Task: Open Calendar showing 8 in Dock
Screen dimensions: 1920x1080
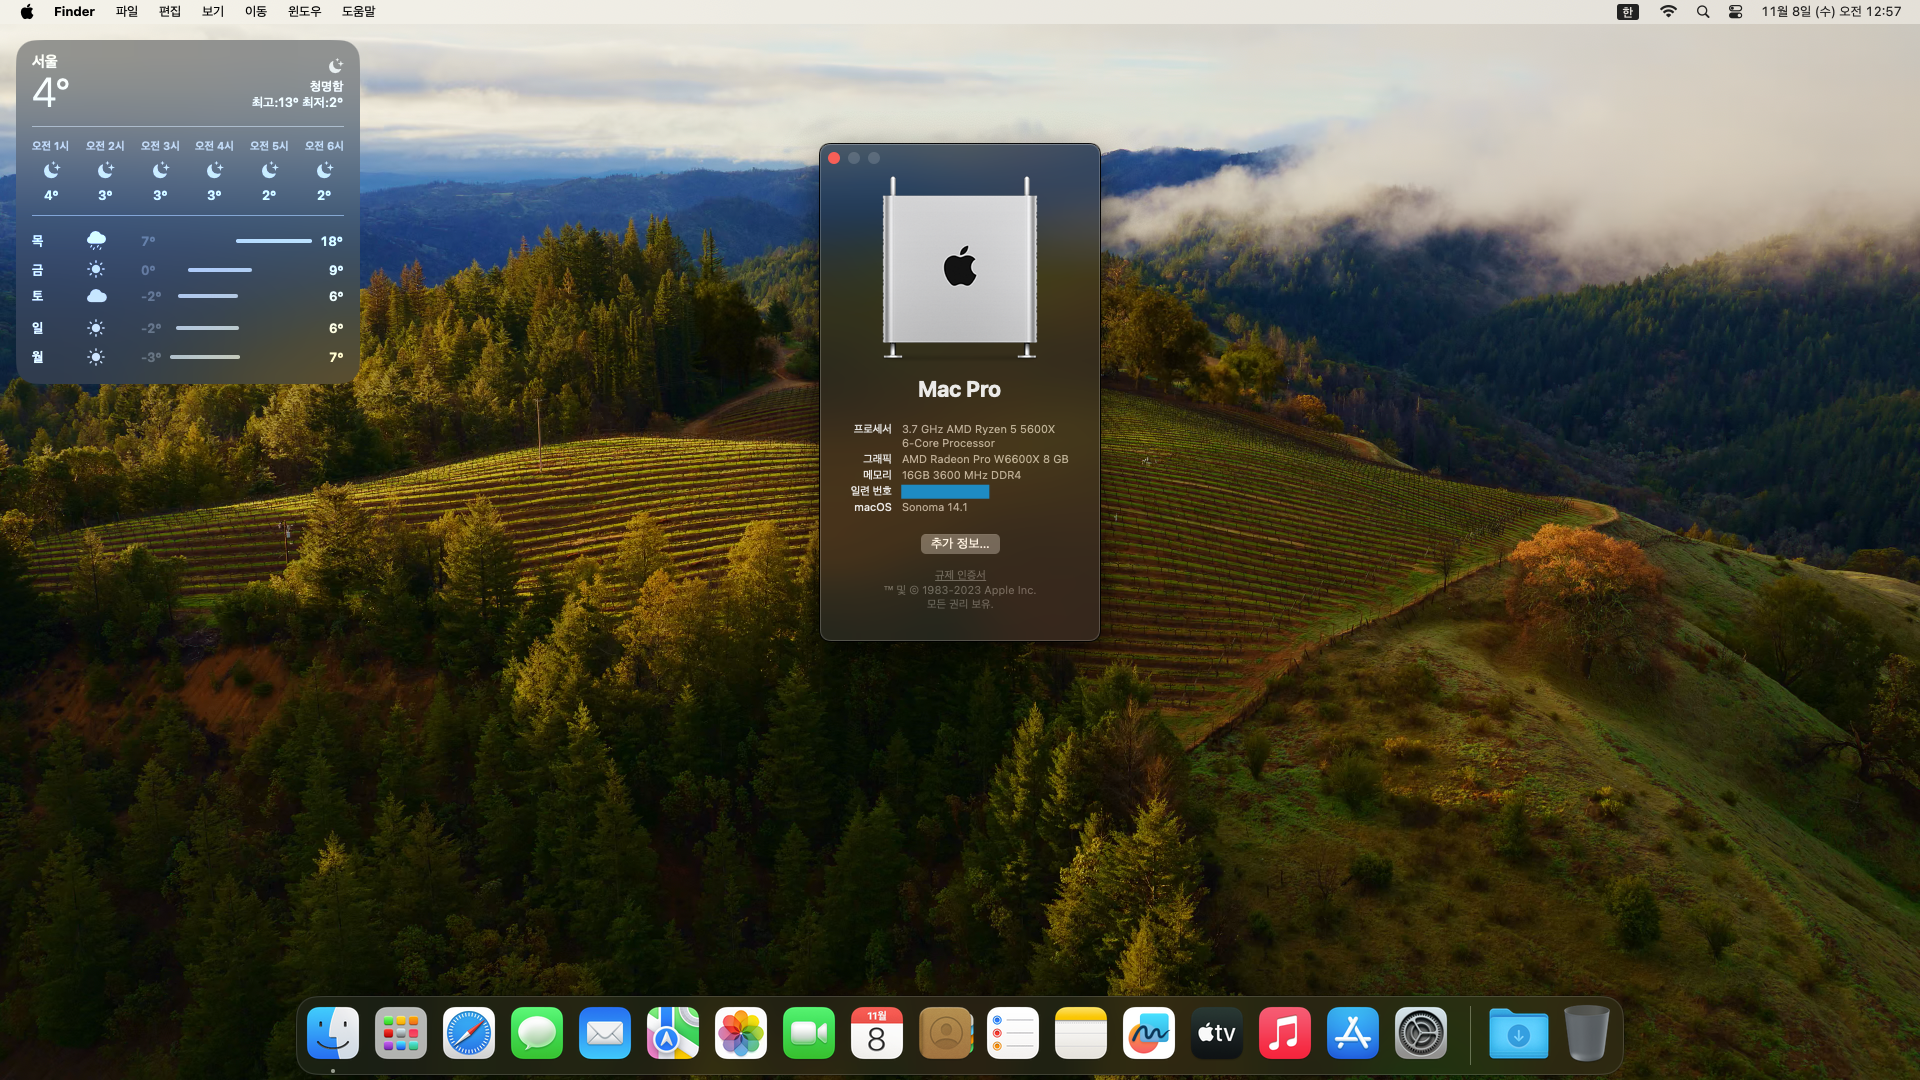Action: click(877, 1033)
